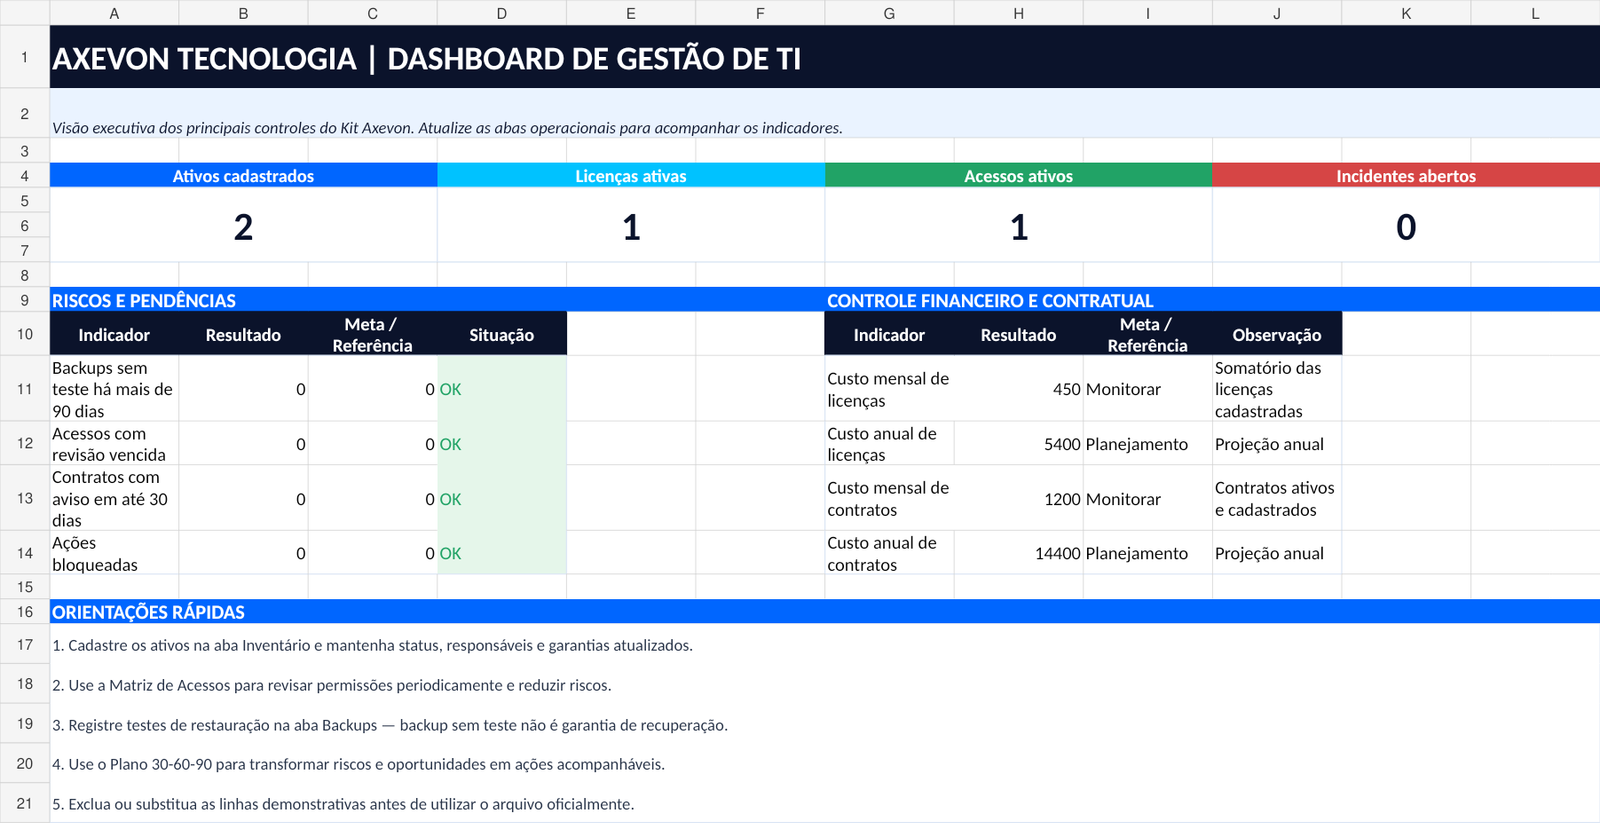
Task: Select the value 14400 cell
Action: 1018,553
